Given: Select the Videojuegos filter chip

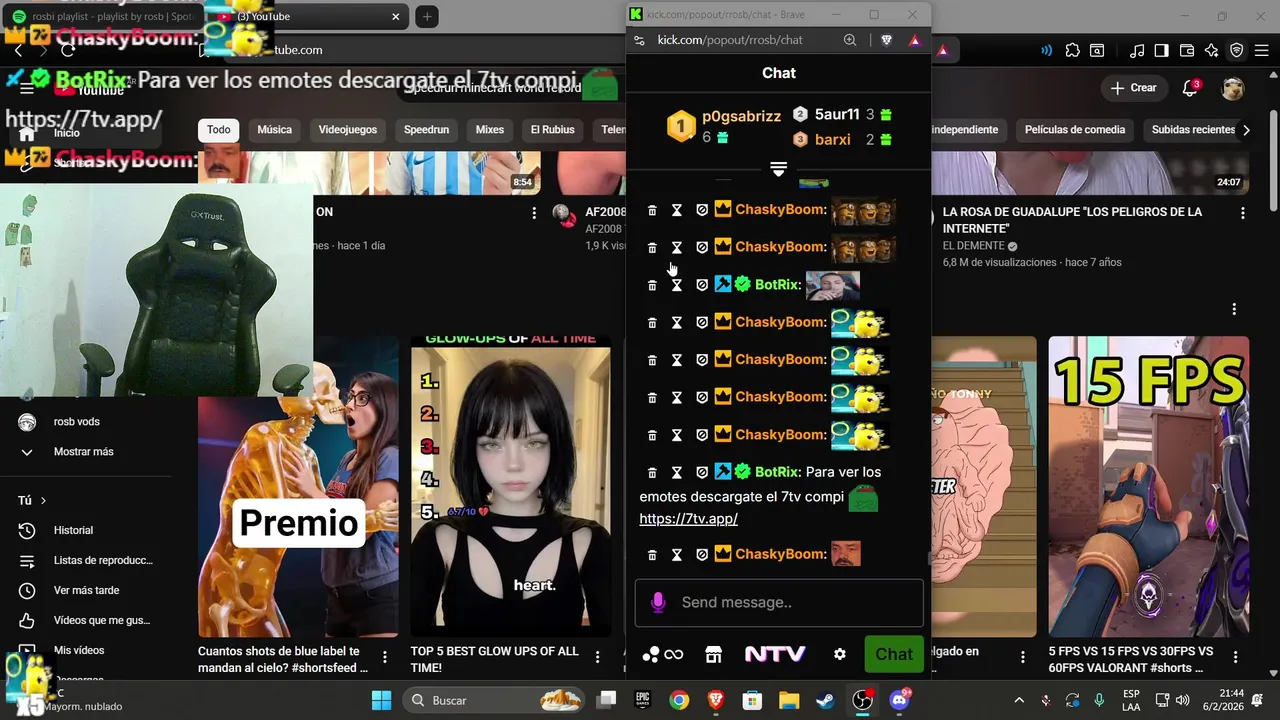Looking at the screenshot, I should tap(348, 129).
